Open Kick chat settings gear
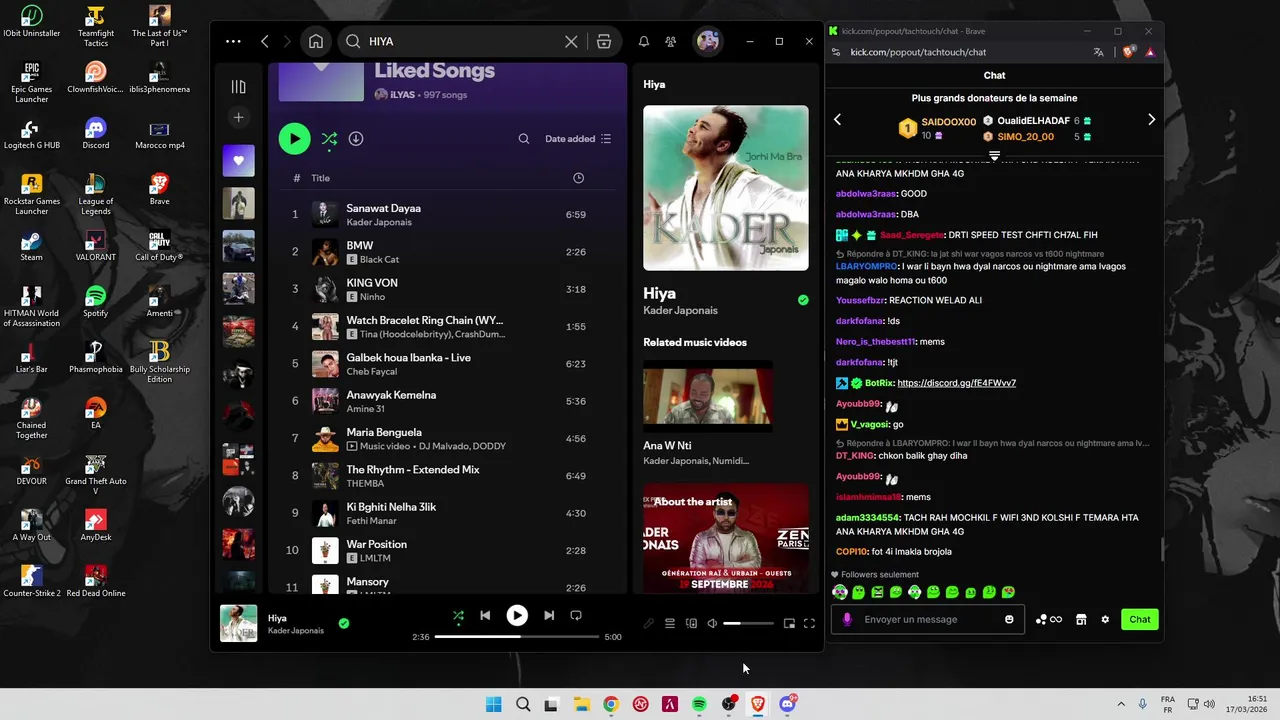 pyautogui.click(x=1105, y=620)
